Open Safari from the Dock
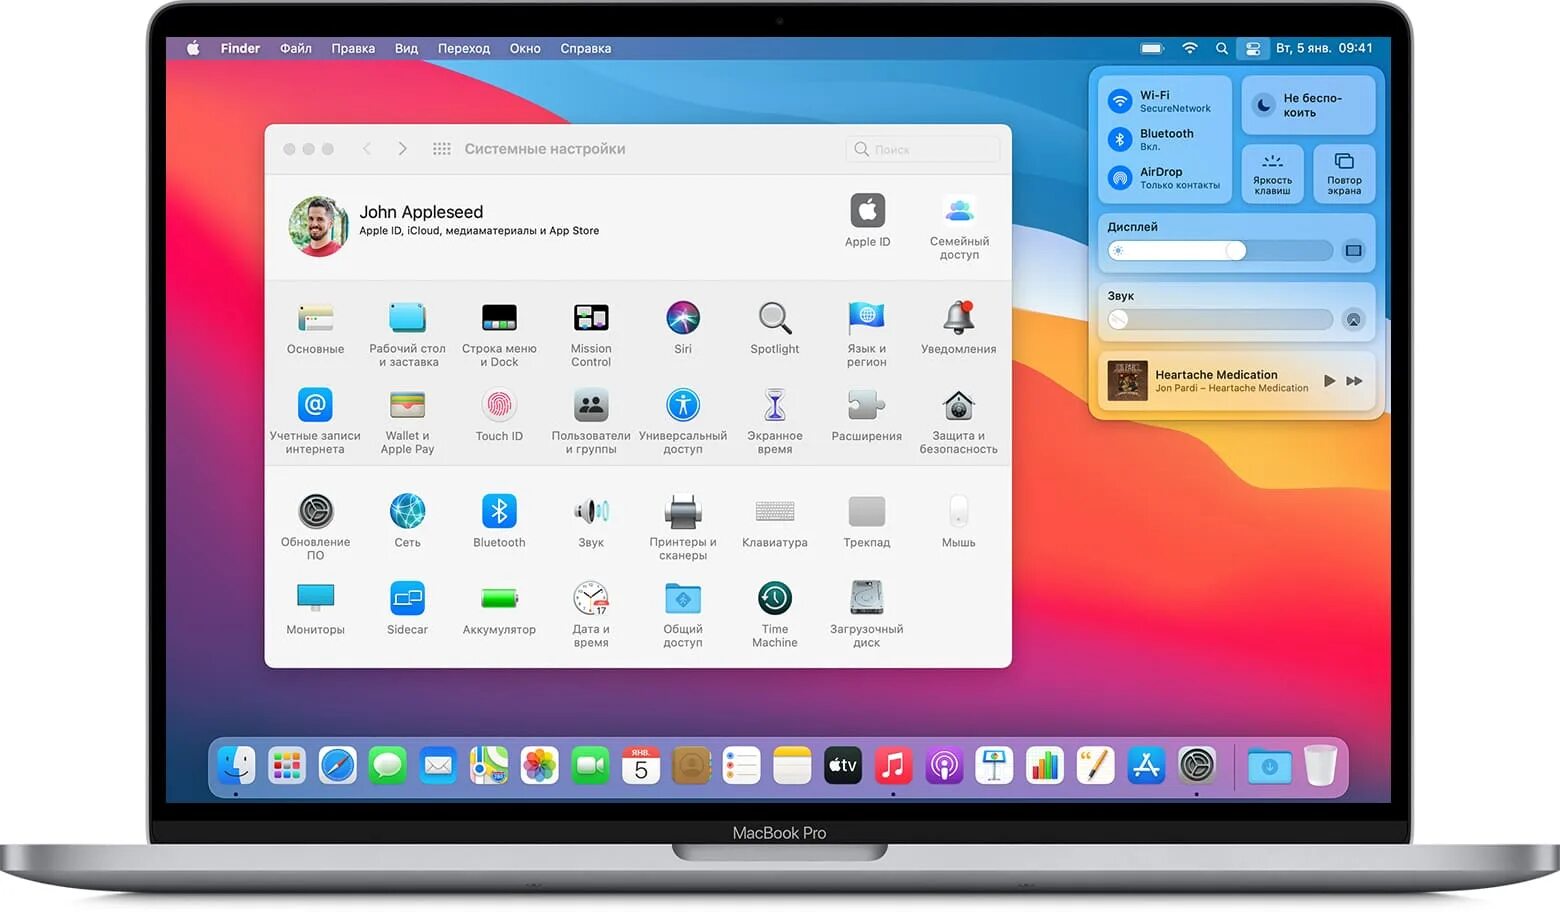The image size is (1560, 912). [x=337, y=766]
